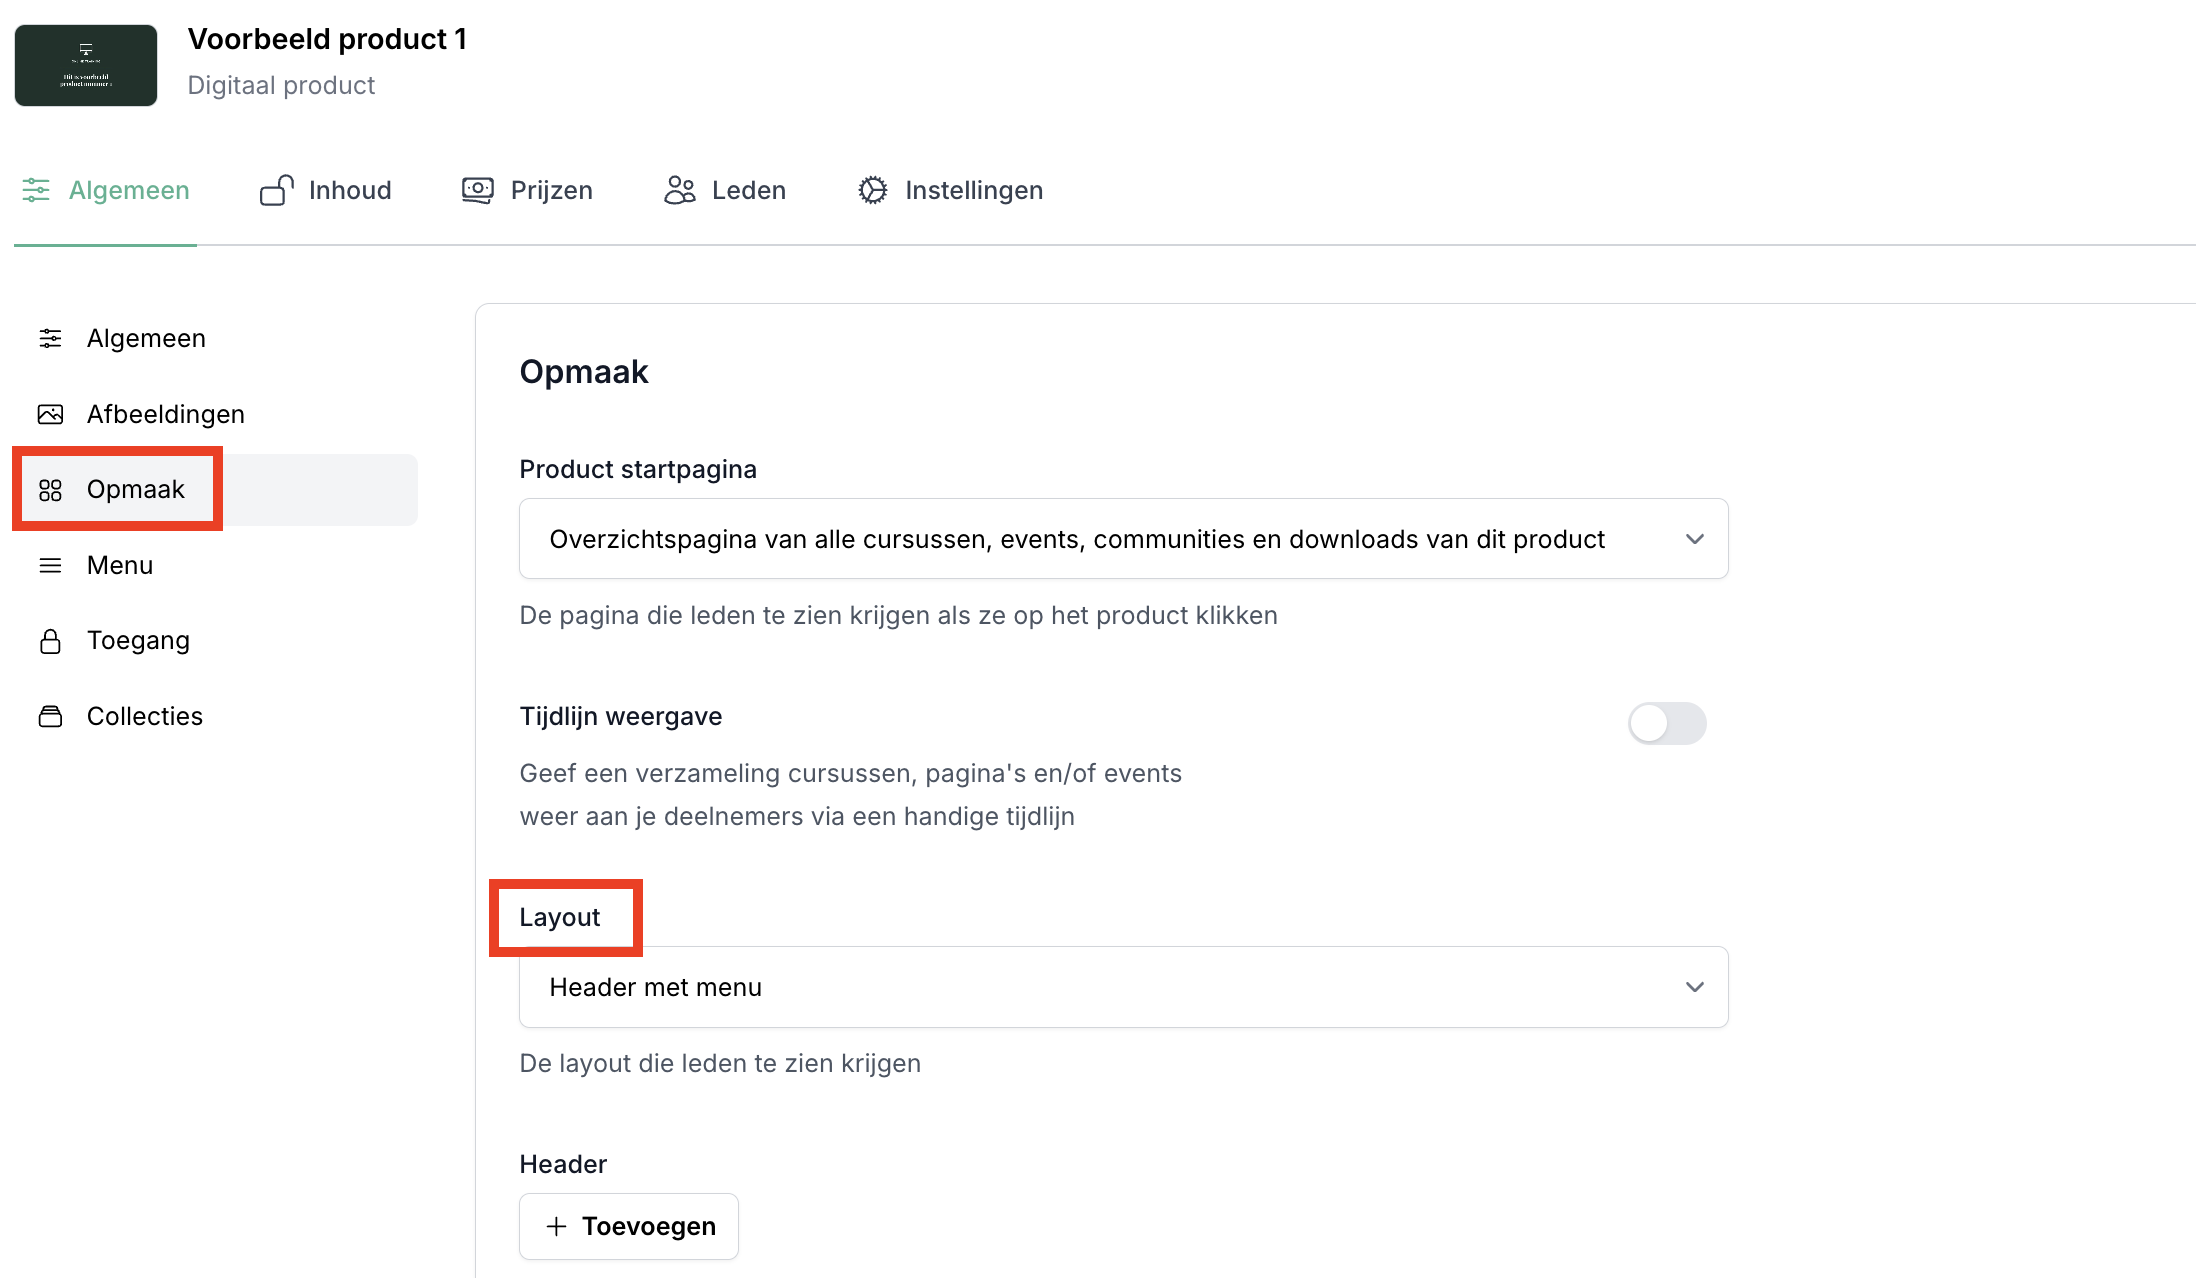2196x1278 pixels.
Task: Open the Product startpagina dropdown
Action: [1123, 539]
